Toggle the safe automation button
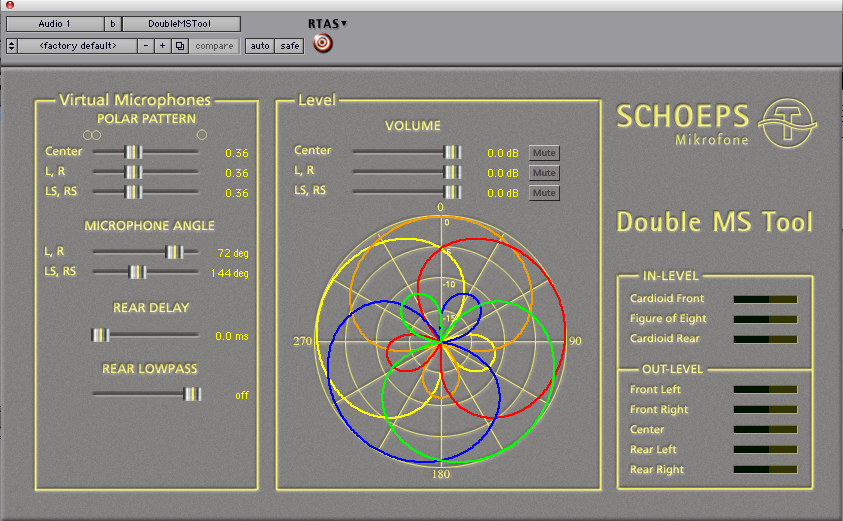Screen dimensions: 843x521 (290, 46)
